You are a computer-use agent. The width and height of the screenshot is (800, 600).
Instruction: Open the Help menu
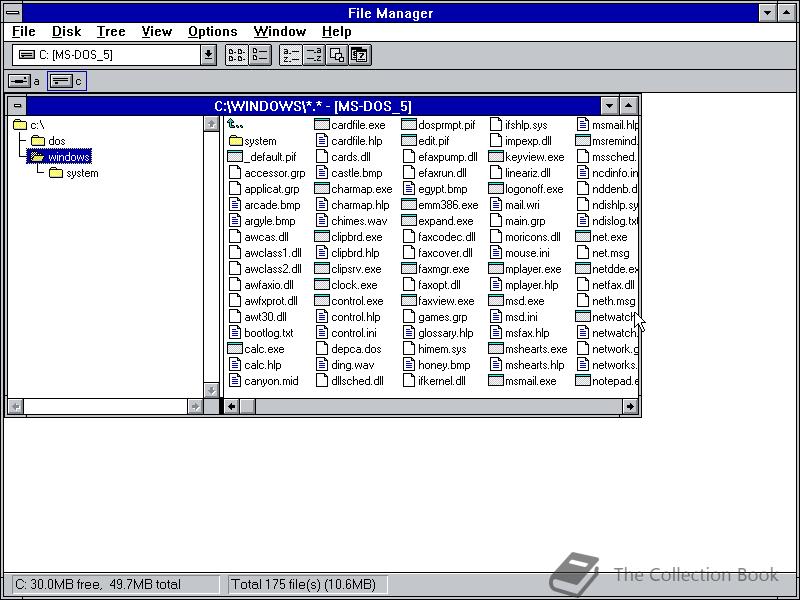pyautogui.click(x=336, y=32)
